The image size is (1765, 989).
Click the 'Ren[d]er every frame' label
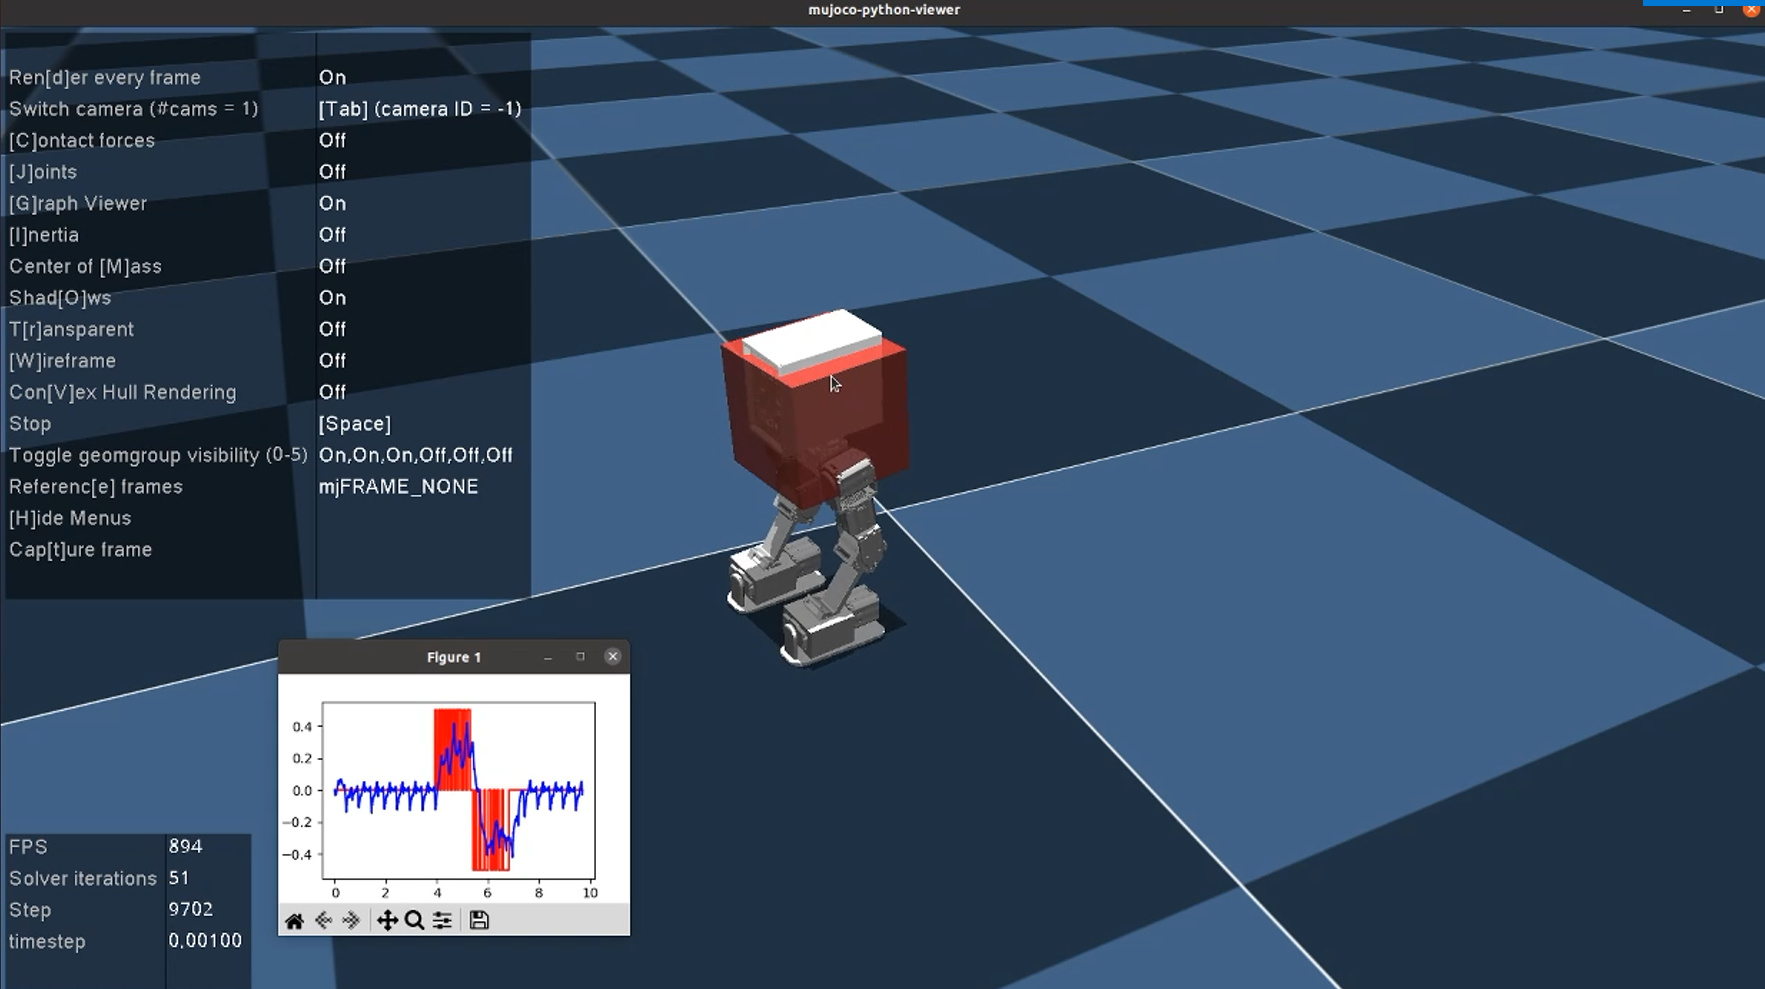tap(105, 77)
